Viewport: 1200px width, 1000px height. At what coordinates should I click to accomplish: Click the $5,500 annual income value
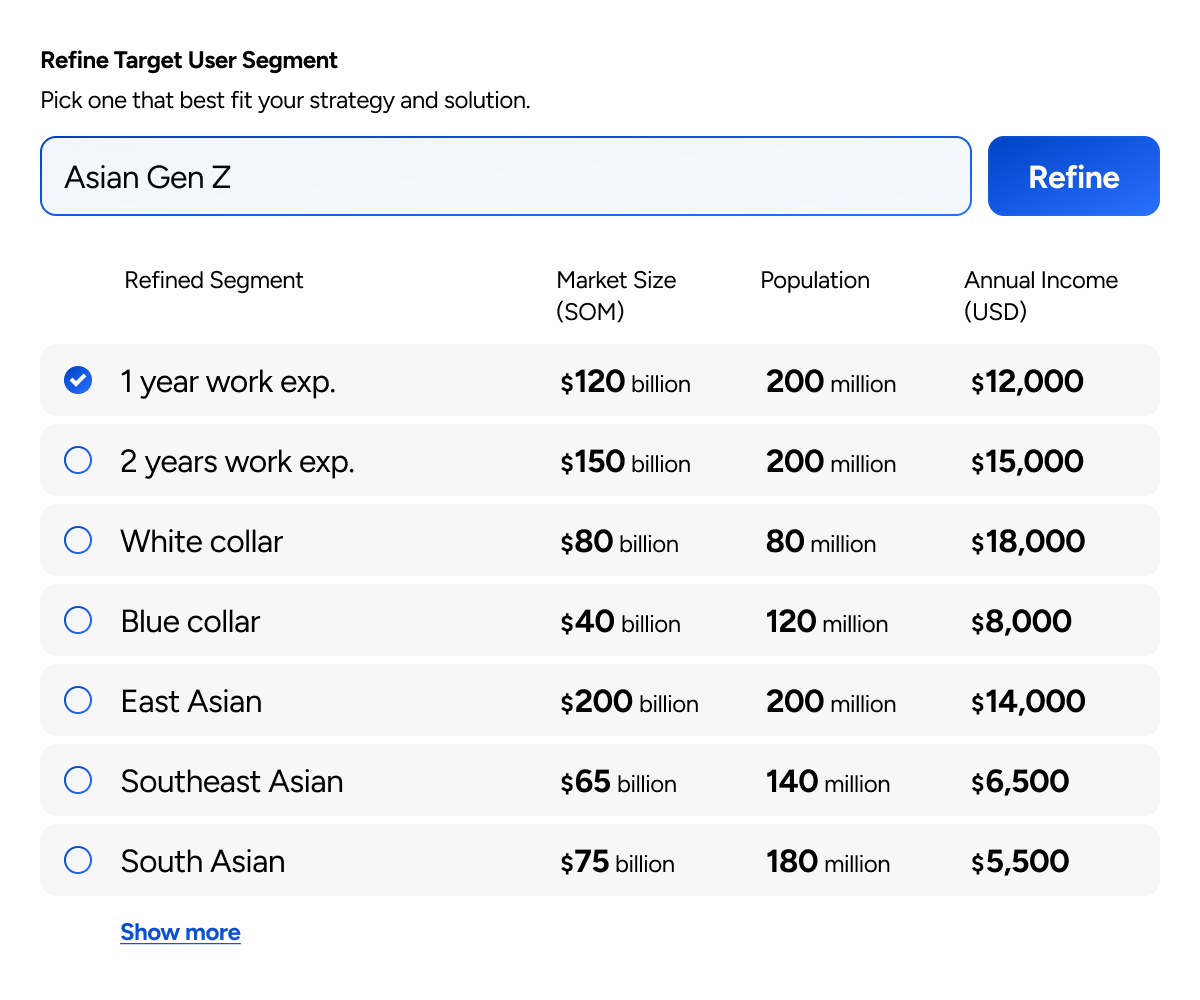tap(1020, 862)
